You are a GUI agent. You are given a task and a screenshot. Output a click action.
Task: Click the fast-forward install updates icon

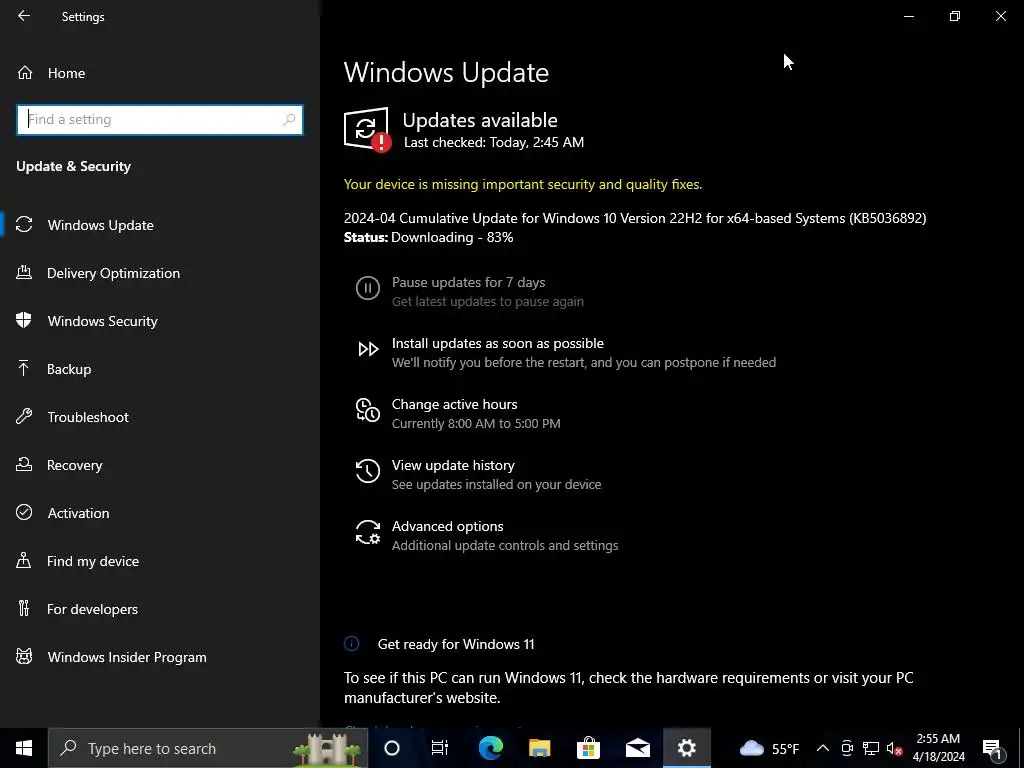(x=368, y=349)
